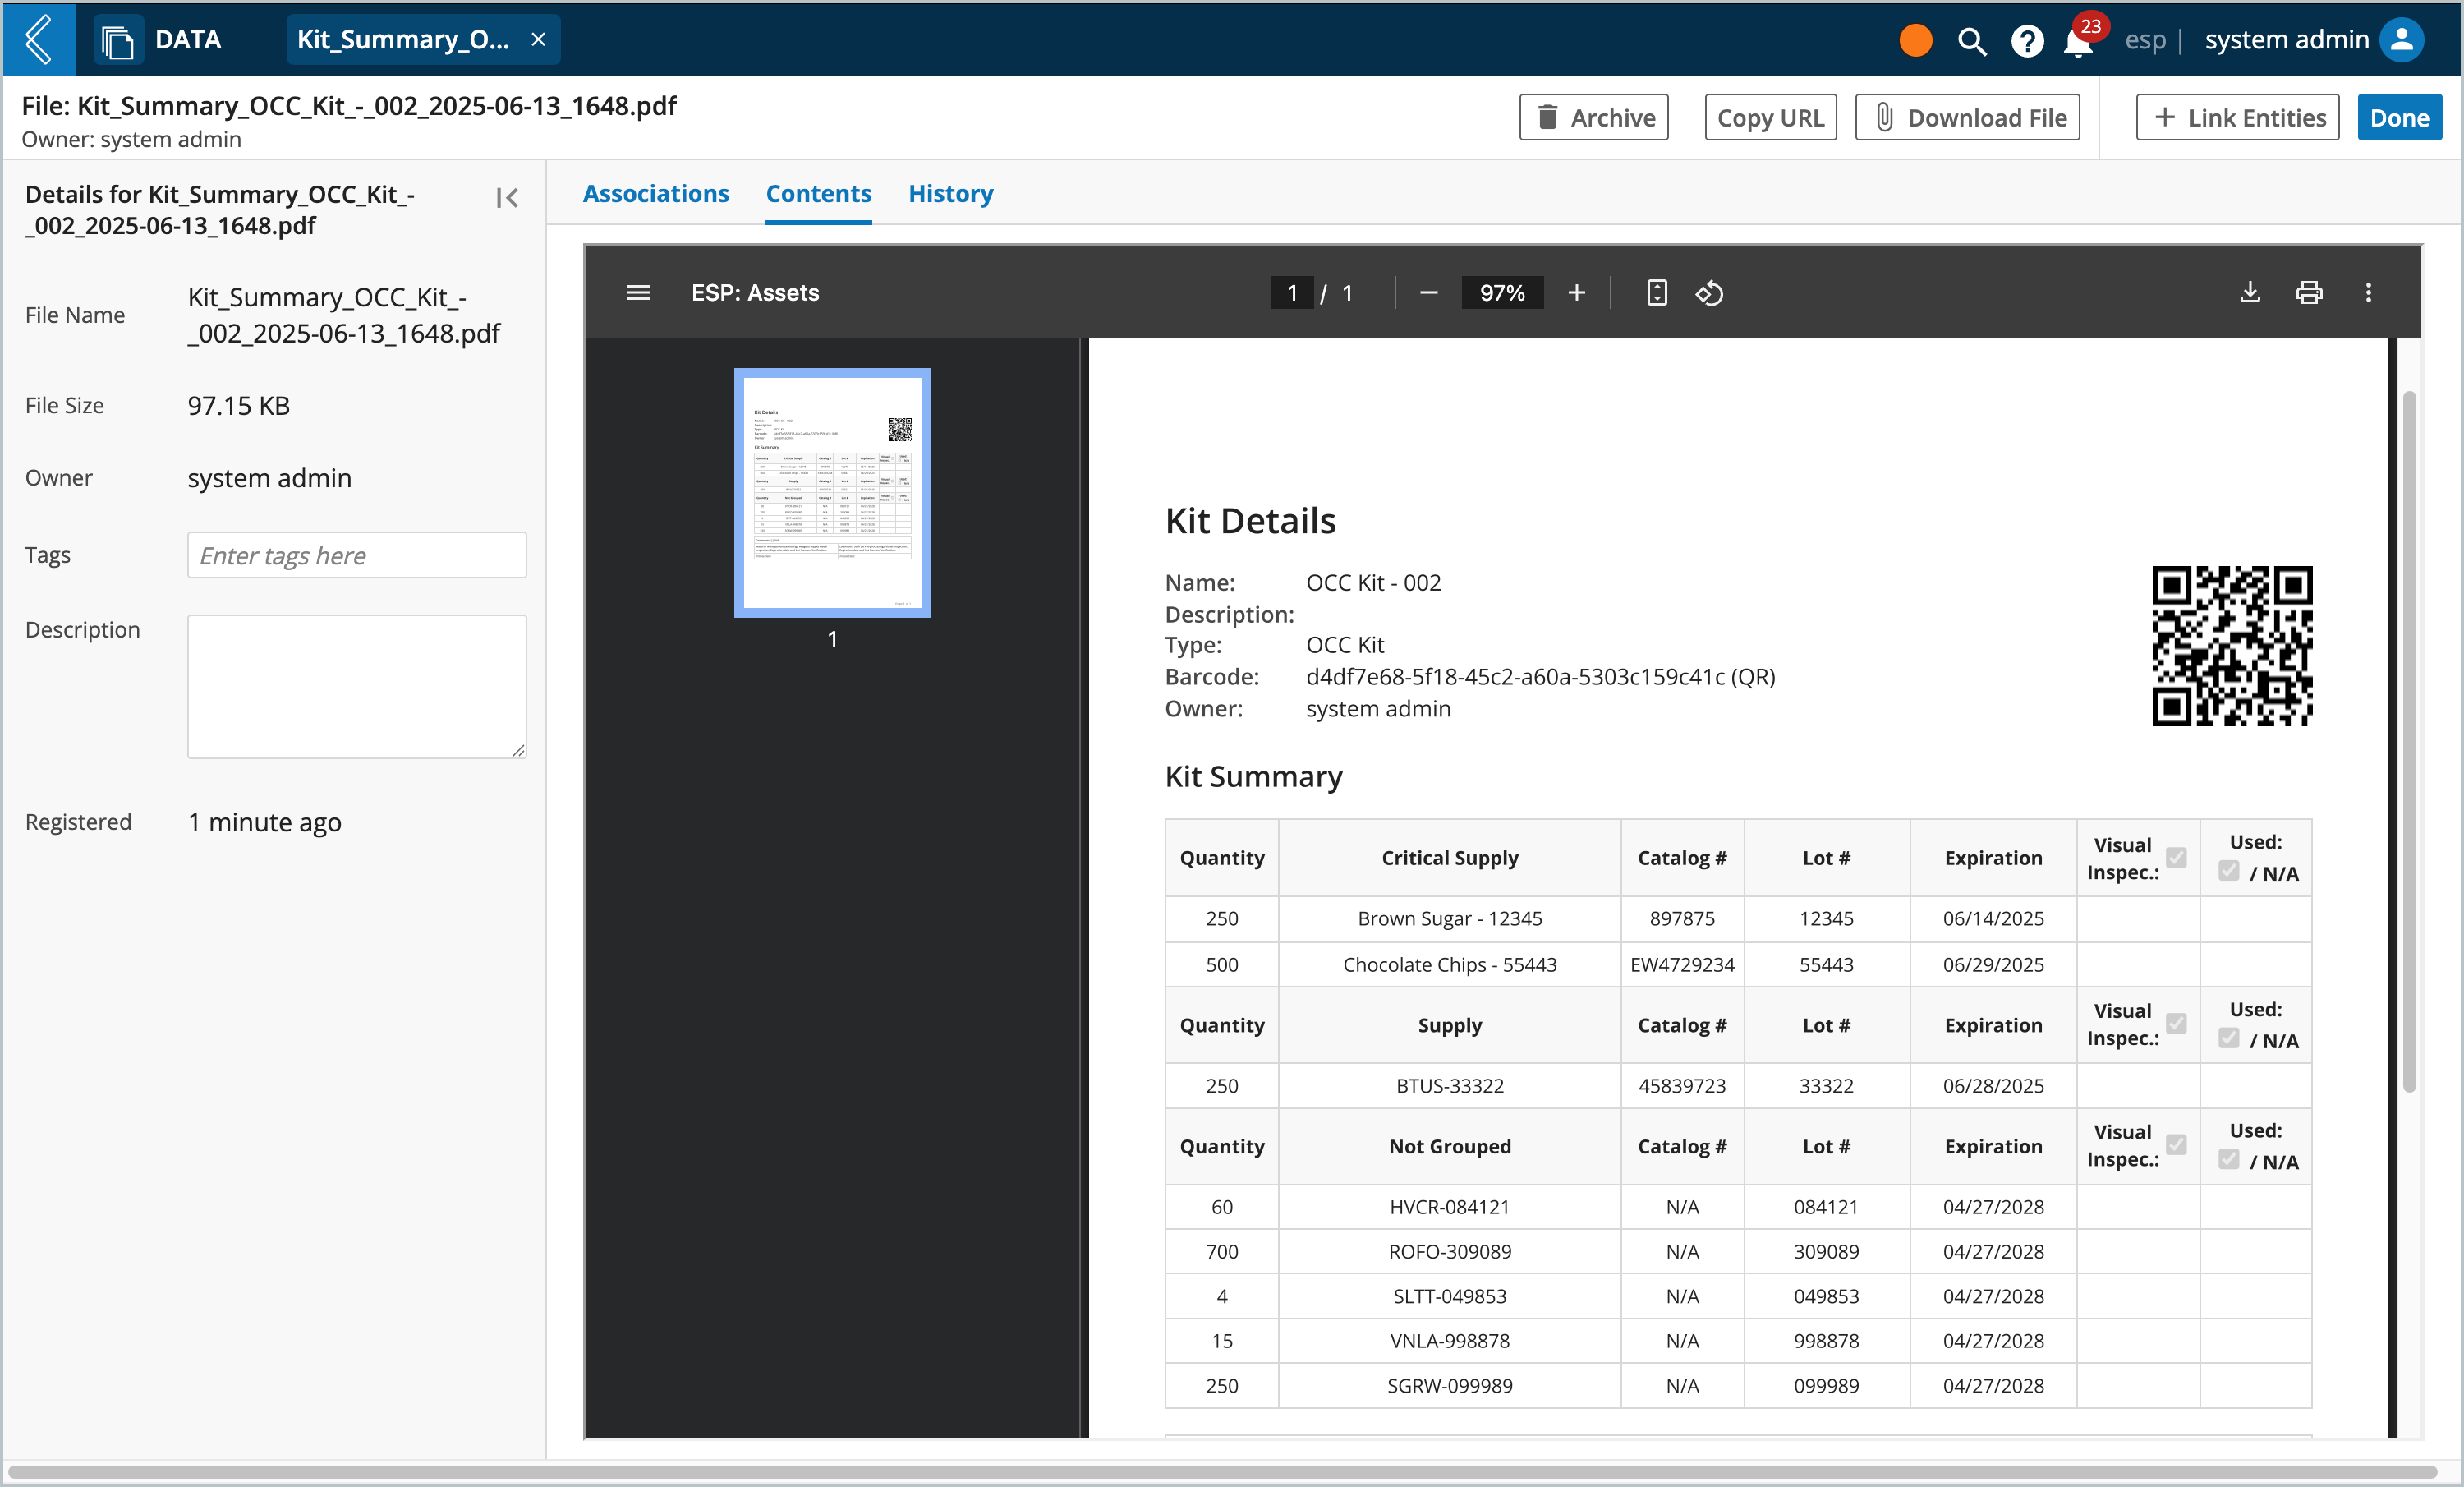2464x1487 pixels.
Task: Click the Link Entities button
Action: click(x=2238, y=117)
